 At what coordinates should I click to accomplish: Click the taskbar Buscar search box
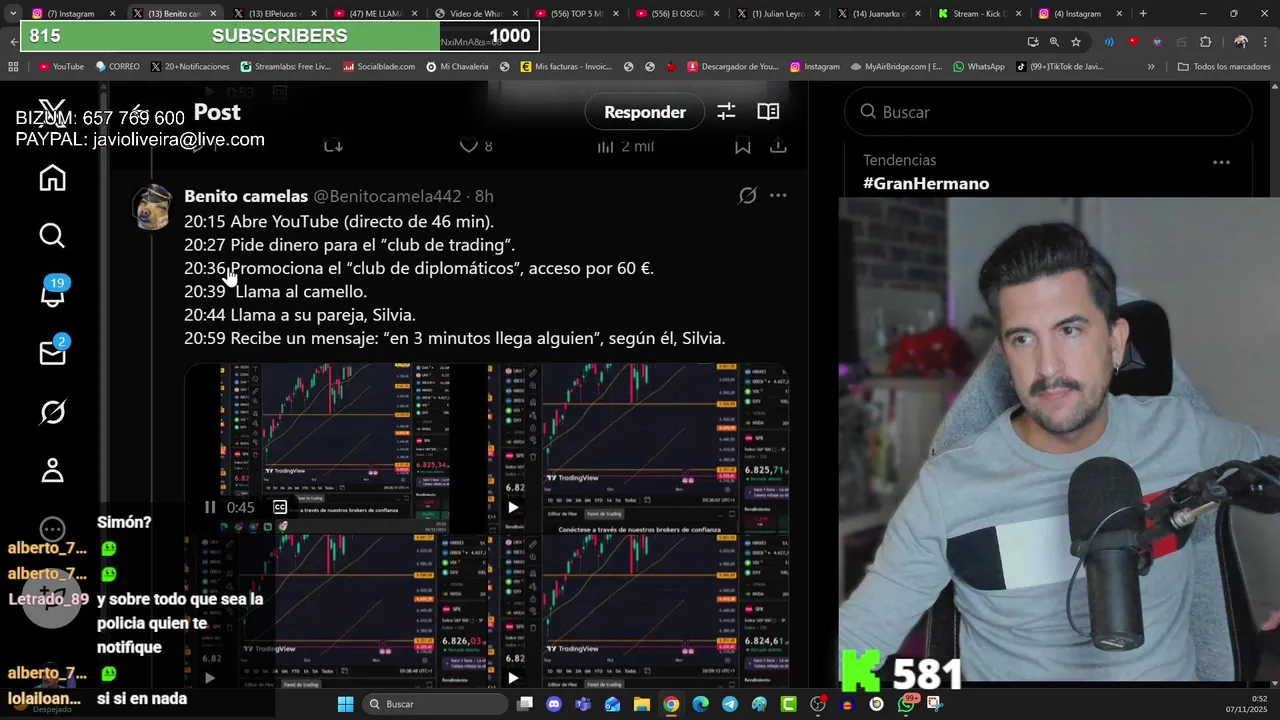[x=434, y=704]
